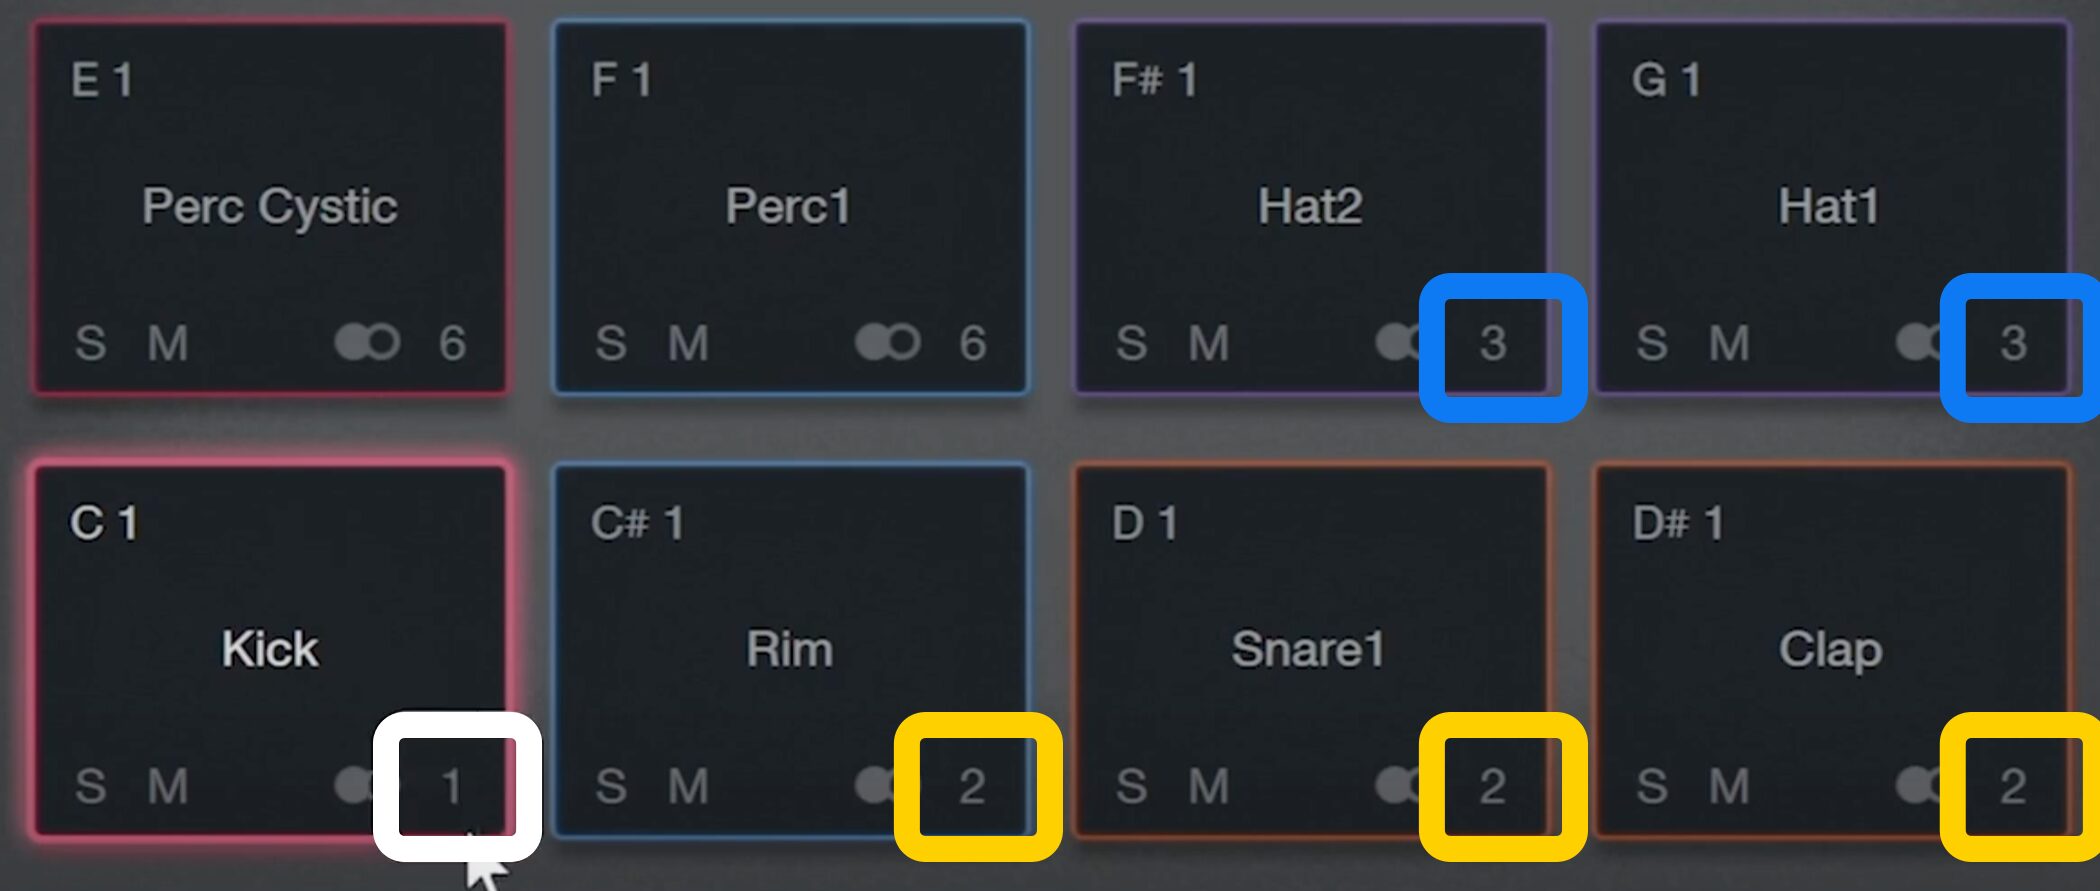
Task: Open the Kick pad output number 1
Action: pos(453,786)
